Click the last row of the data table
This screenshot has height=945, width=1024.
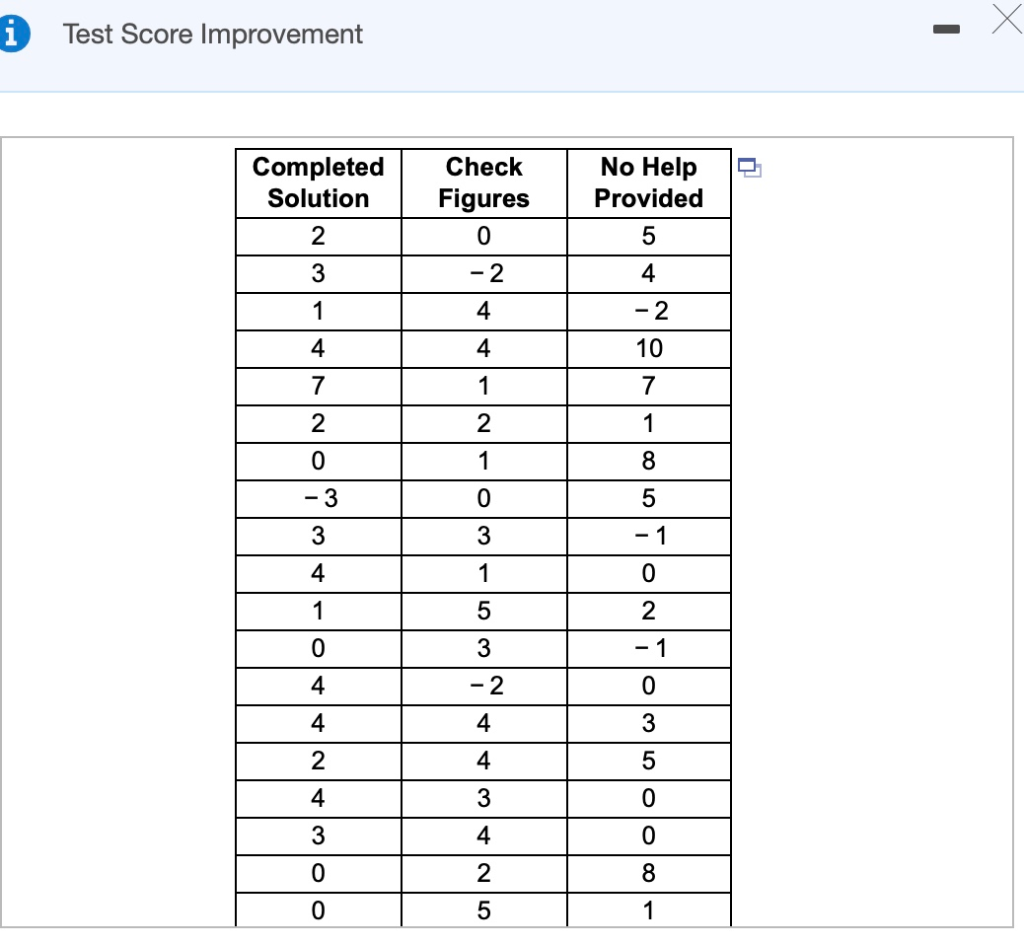click(x=483, y=910)
